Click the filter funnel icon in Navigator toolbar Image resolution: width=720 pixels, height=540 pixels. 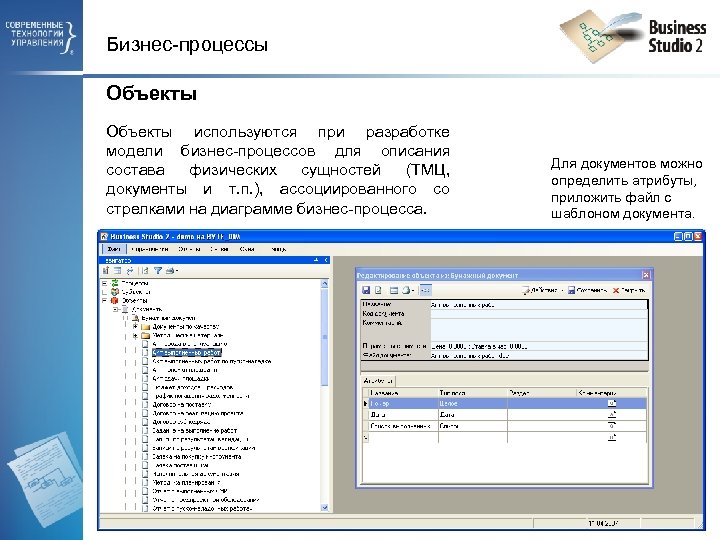click(x=158, y=270)
